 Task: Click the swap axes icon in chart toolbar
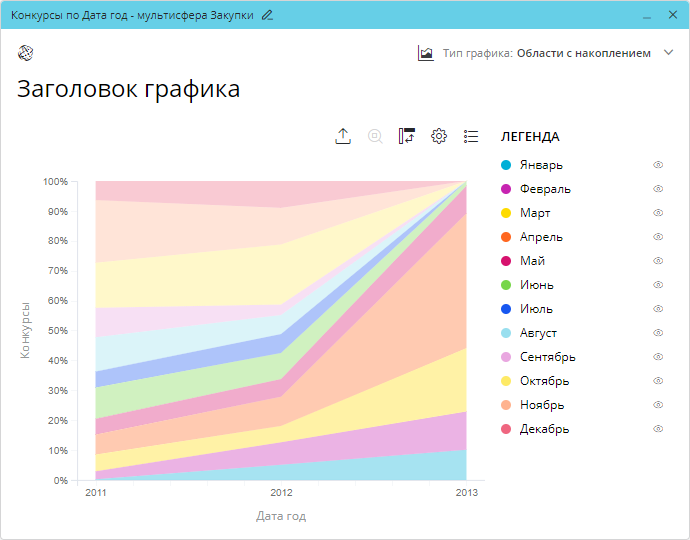[407, 137]
